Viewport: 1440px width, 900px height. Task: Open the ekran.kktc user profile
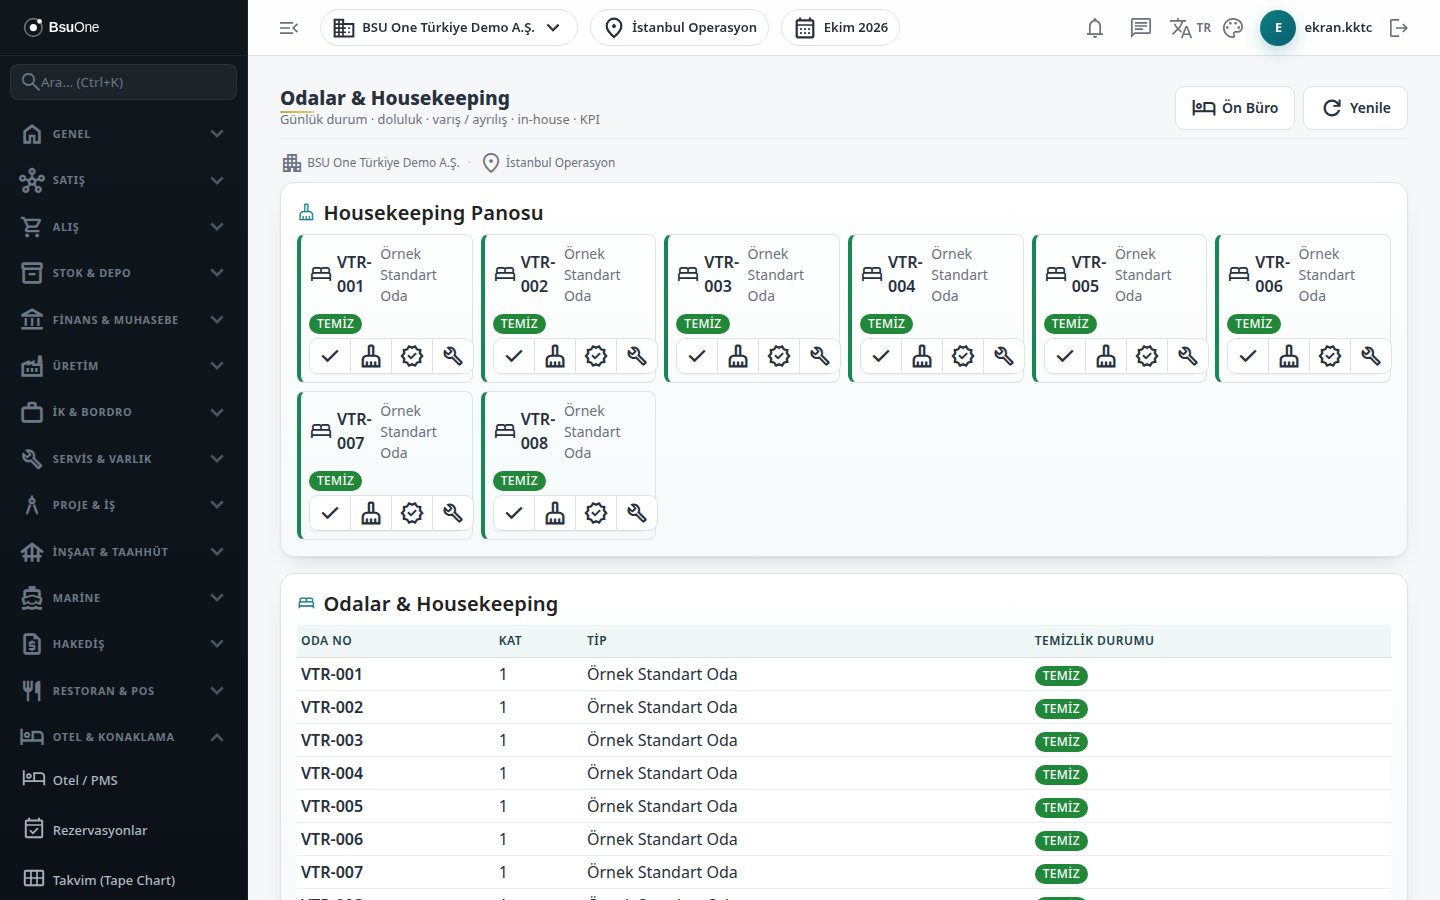pyautogui.click(x=1316, y=28)
